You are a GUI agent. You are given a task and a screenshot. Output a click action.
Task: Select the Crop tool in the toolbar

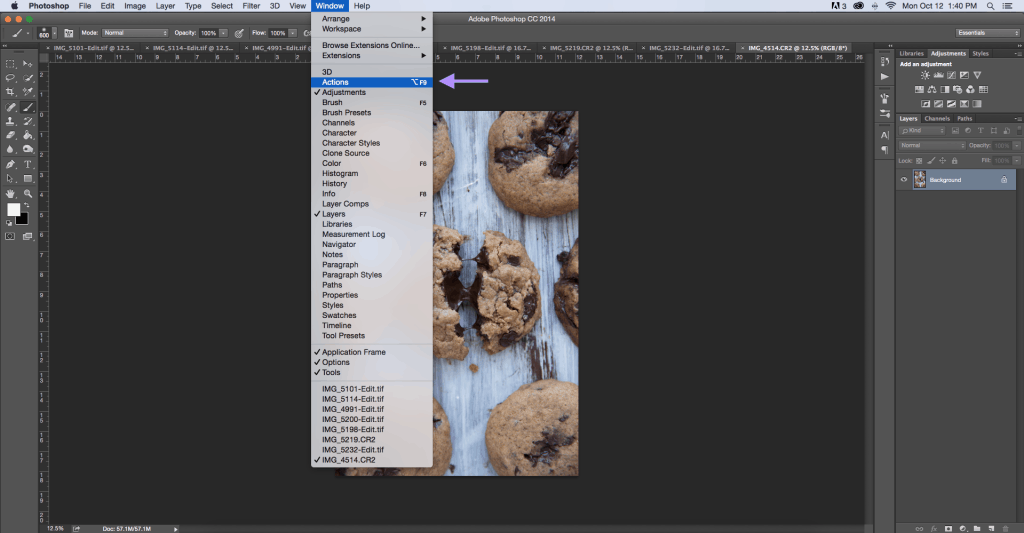(11, 92)
